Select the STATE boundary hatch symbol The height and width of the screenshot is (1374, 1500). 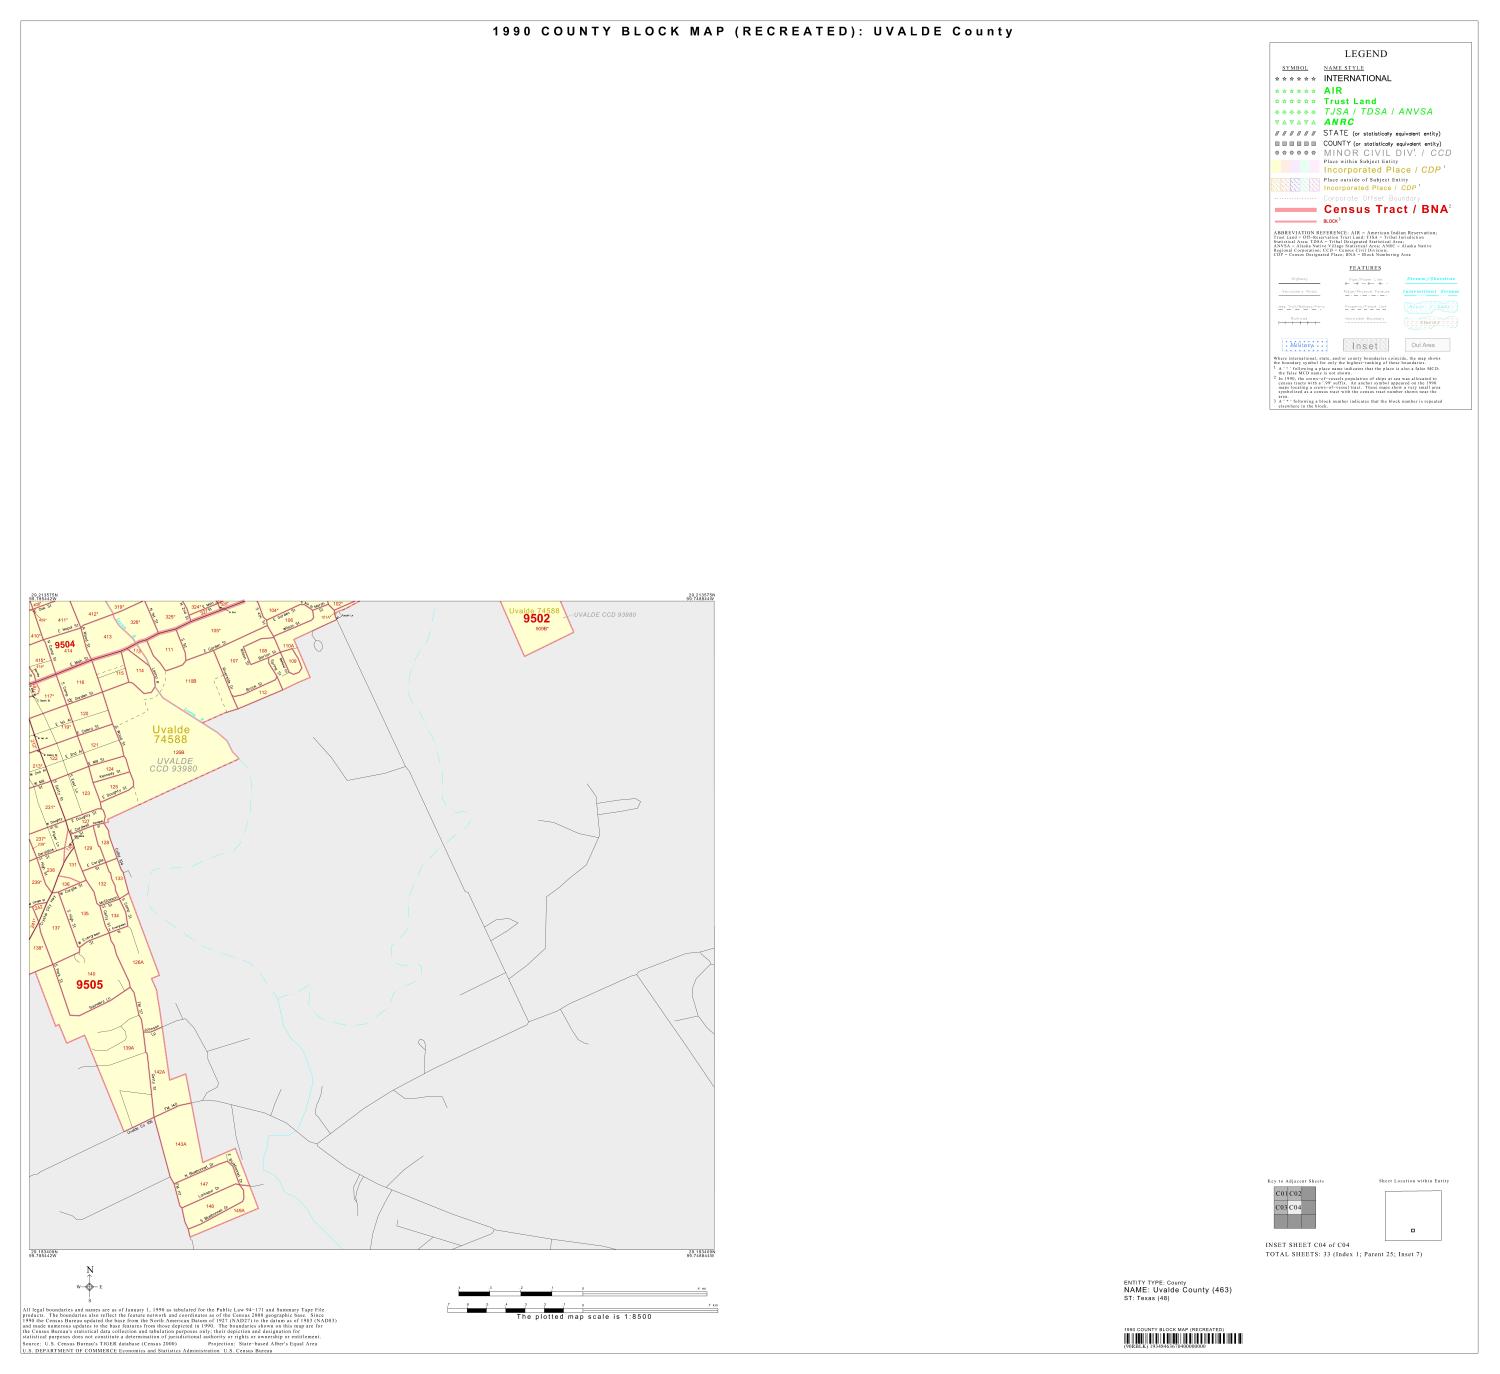1295,133
